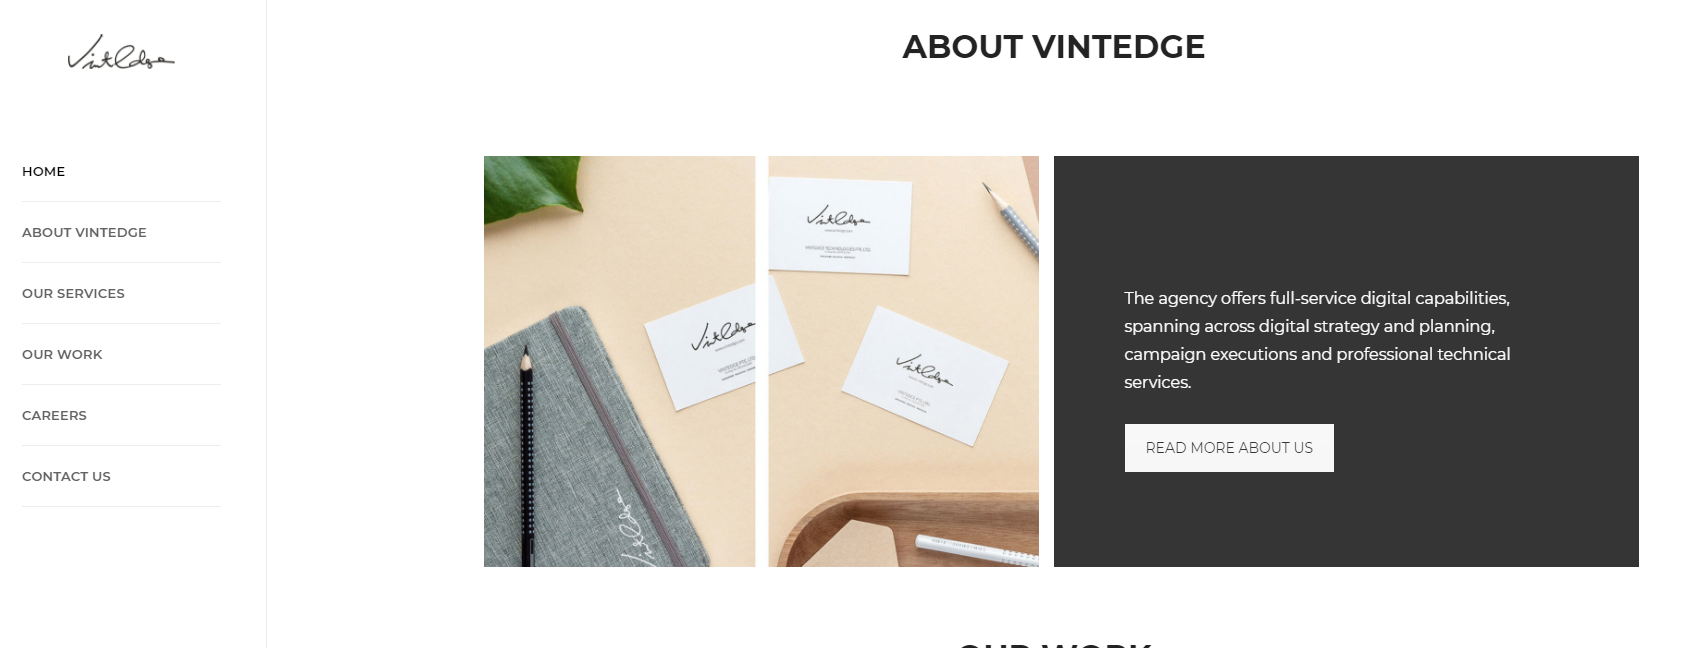Click the ABOUT VINTEDGE page heading
This screenshot has height=648, width=1705.
1054,47
